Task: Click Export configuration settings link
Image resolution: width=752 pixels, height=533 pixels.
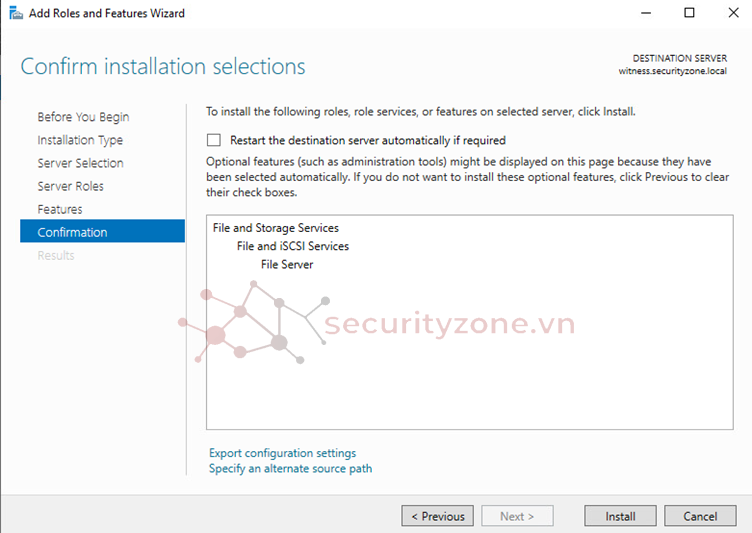Action: tap(282, 453)
